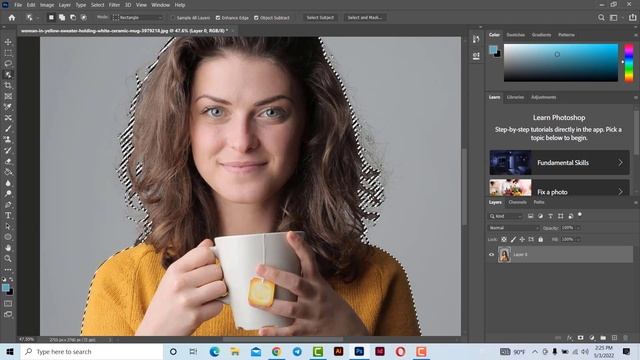The image size is (640, 360).
Task: Add a layer style (fx)
Action: click(x=570, y=338)
